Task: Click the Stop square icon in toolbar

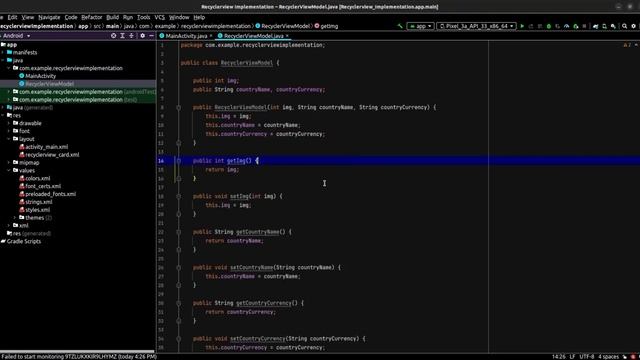Action: tap(584, 26)
